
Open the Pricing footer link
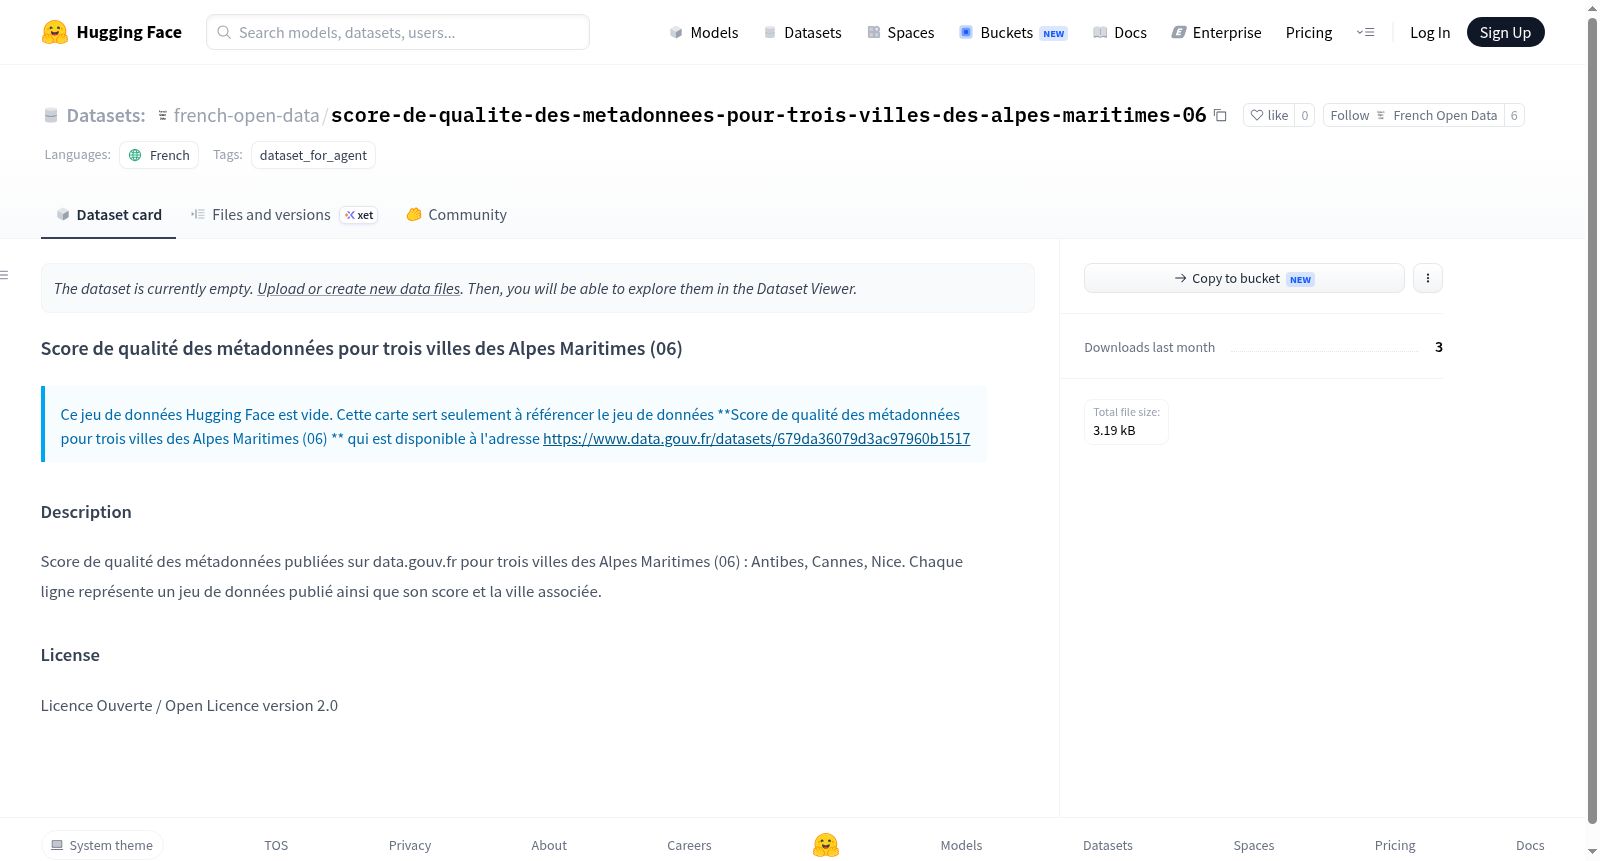[x=1395, y=845]
